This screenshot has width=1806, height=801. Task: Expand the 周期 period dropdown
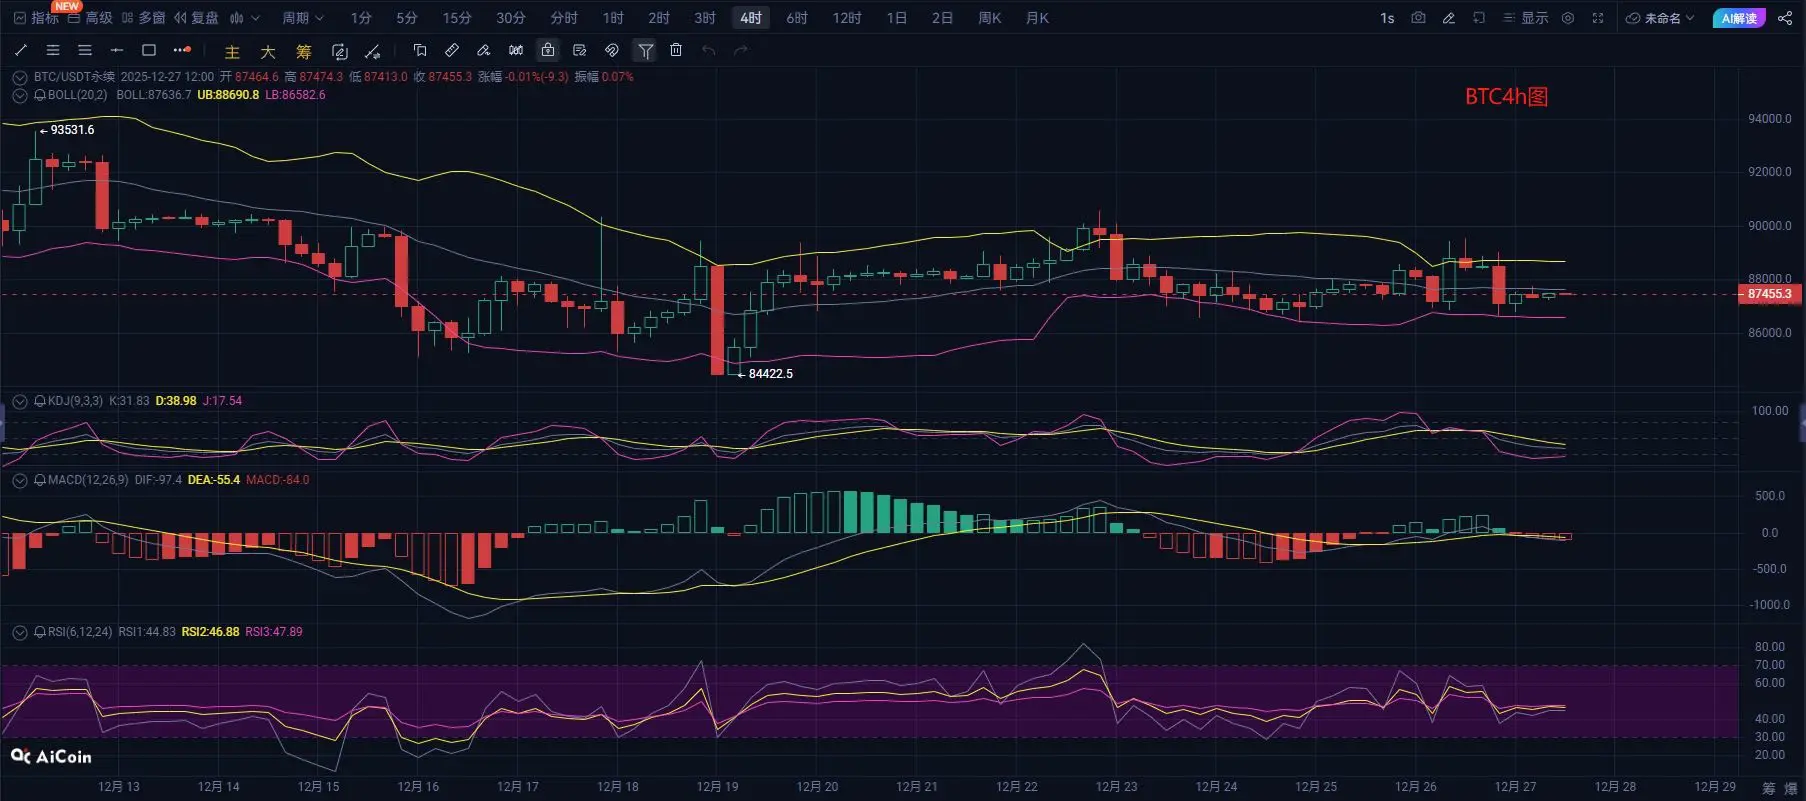point(303,18)
